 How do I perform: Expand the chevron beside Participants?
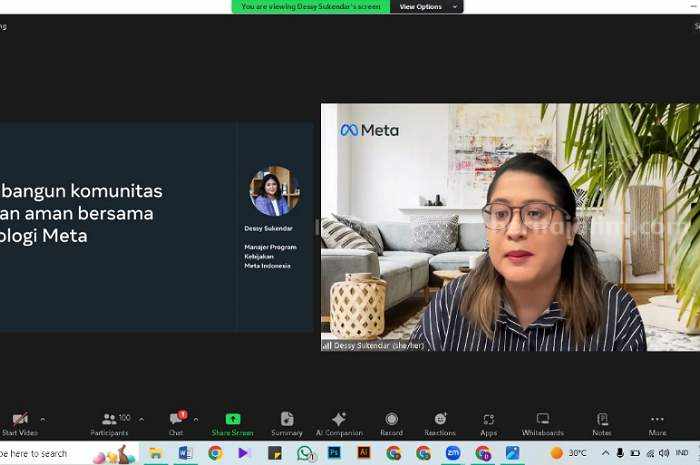(142, 419)
